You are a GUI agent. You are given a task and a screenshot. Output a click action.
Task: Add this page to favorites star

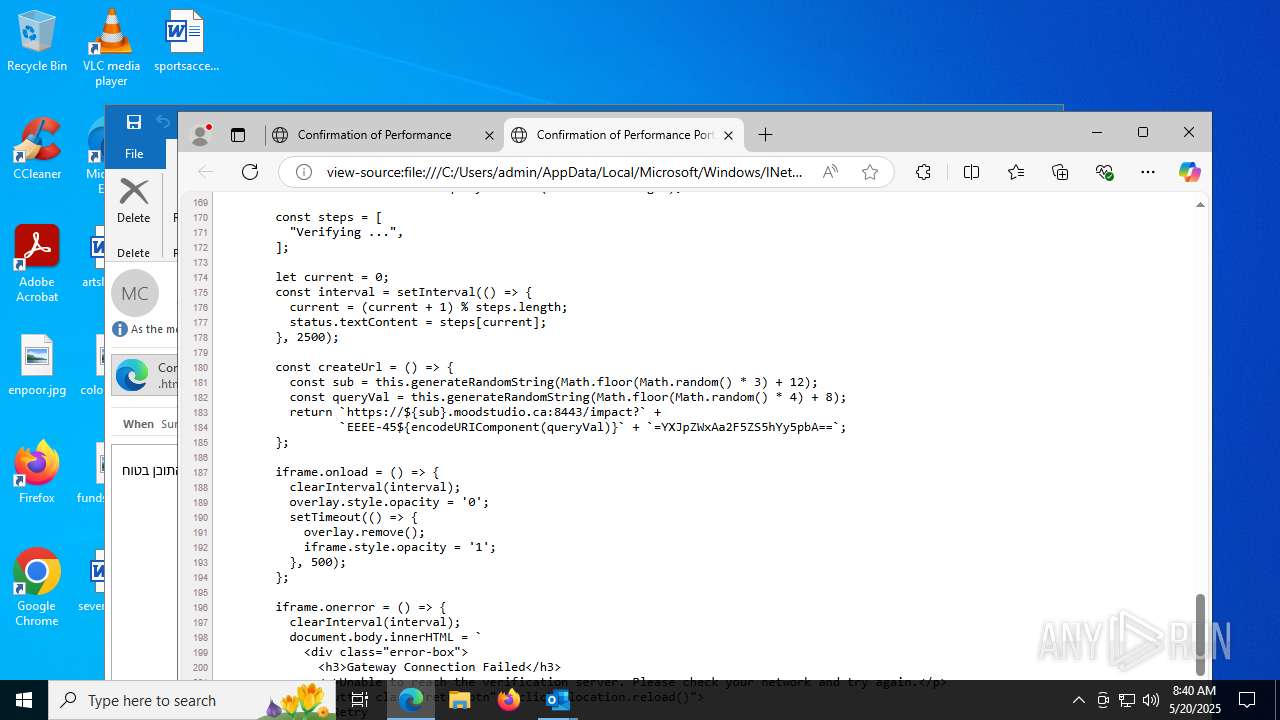[x=870, y=172]
